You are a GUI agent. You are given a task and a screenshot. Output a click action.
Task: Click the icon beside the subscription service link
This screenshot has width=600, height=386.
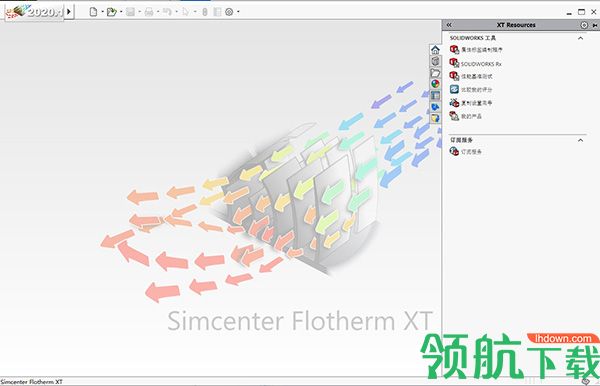454,151
